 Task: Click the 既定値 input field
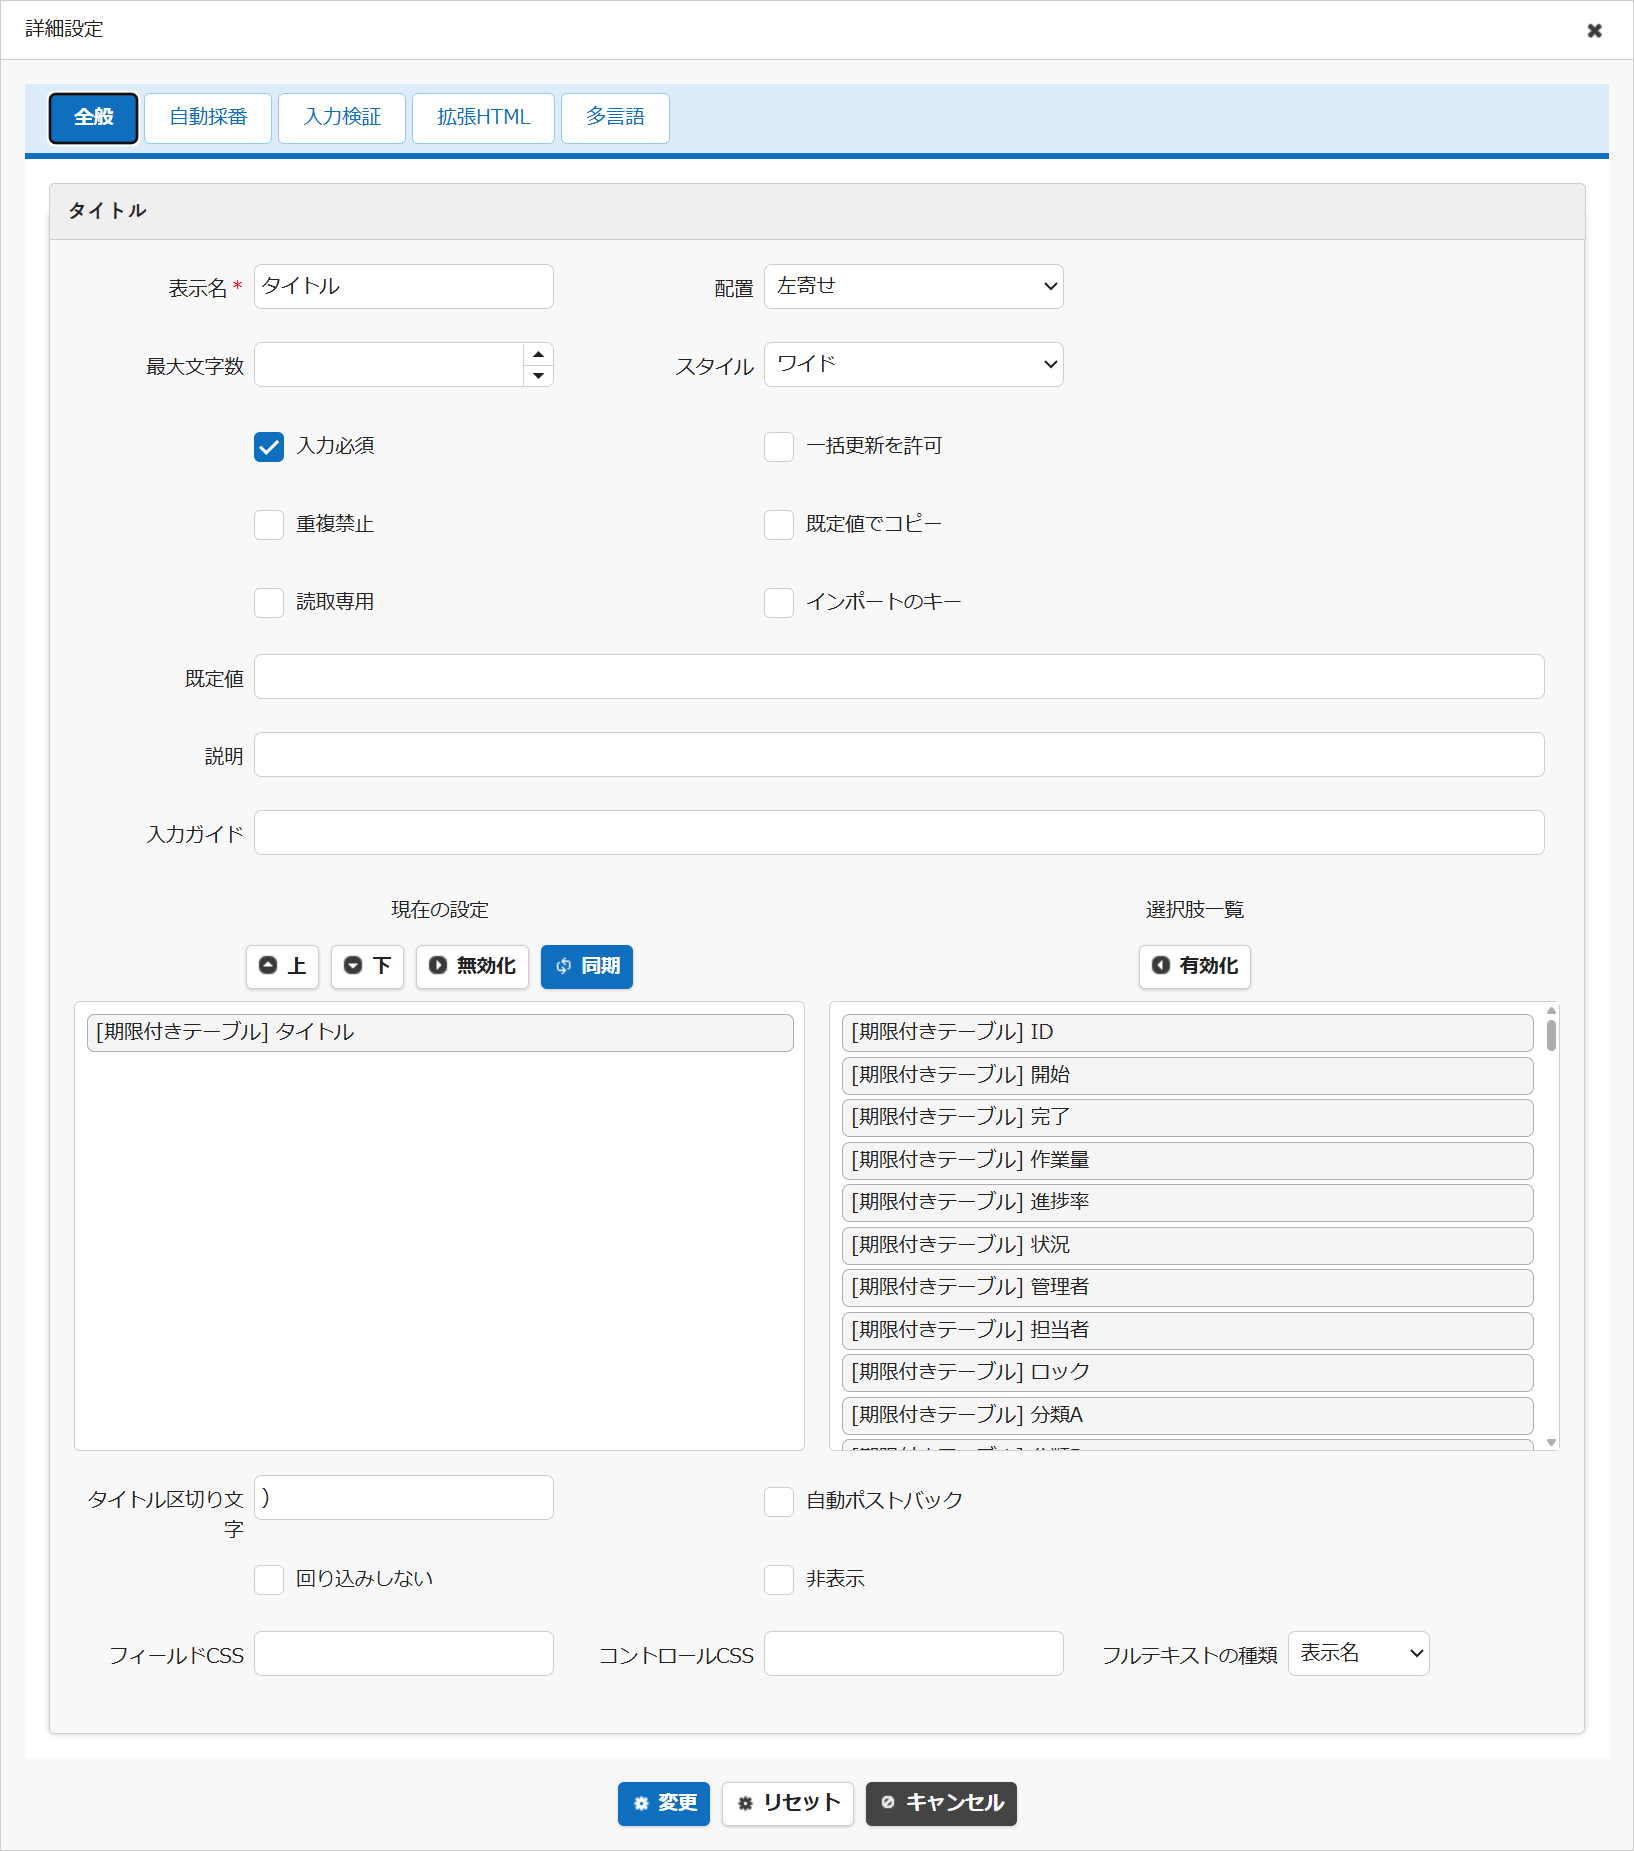[x=899, y=676]
